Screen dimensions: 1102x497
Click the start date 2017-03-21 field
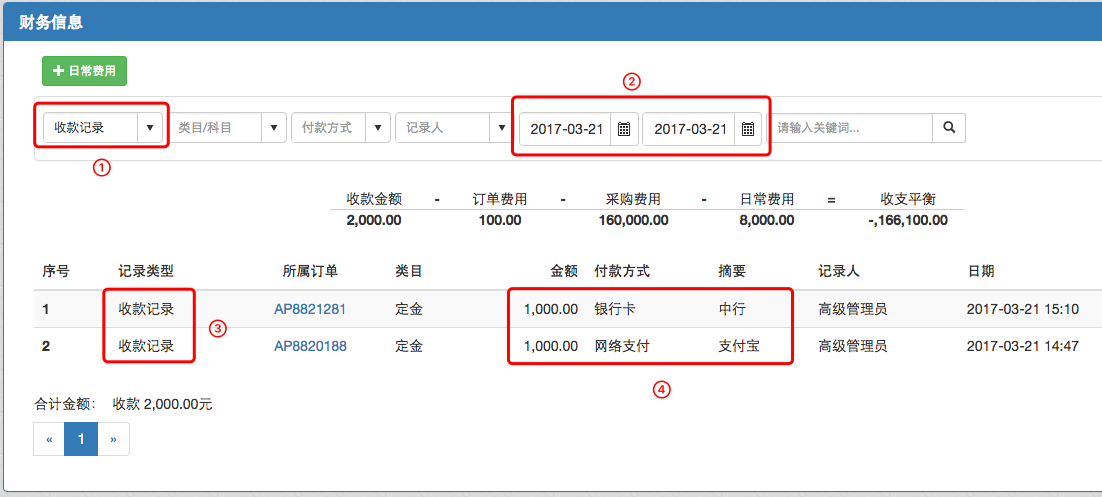[566, 129]
